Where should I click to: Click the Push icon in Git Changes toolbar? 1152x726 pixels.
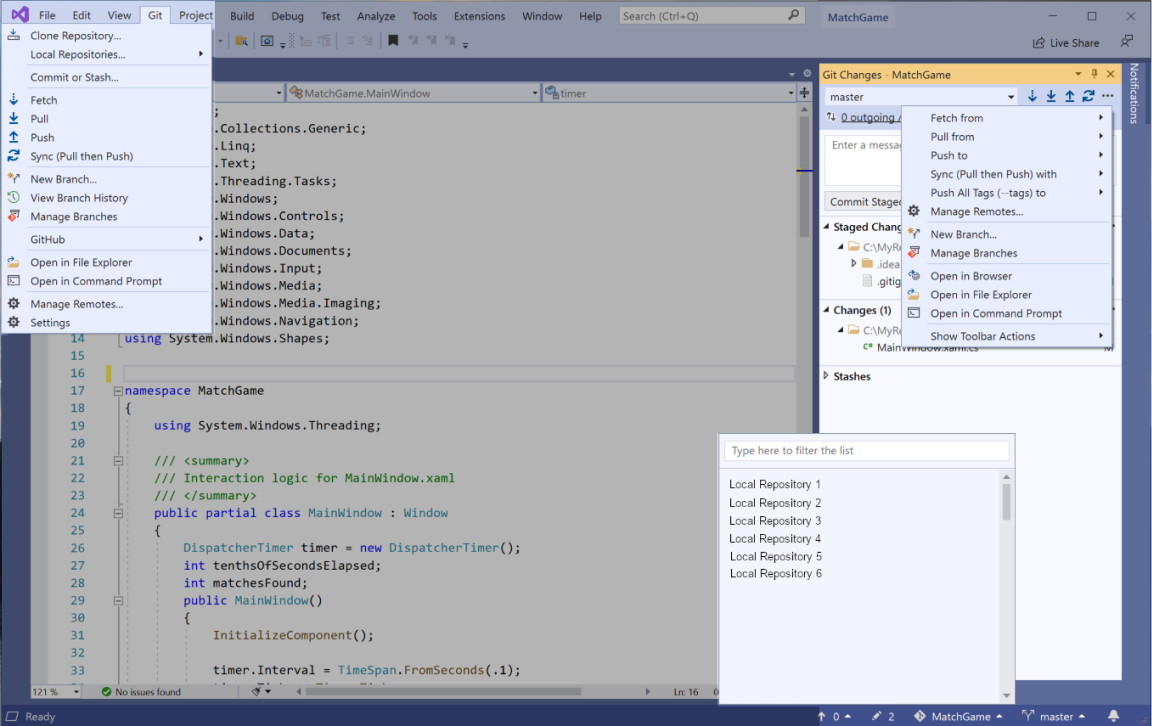pyautogui.click(x=1069, y=97)
